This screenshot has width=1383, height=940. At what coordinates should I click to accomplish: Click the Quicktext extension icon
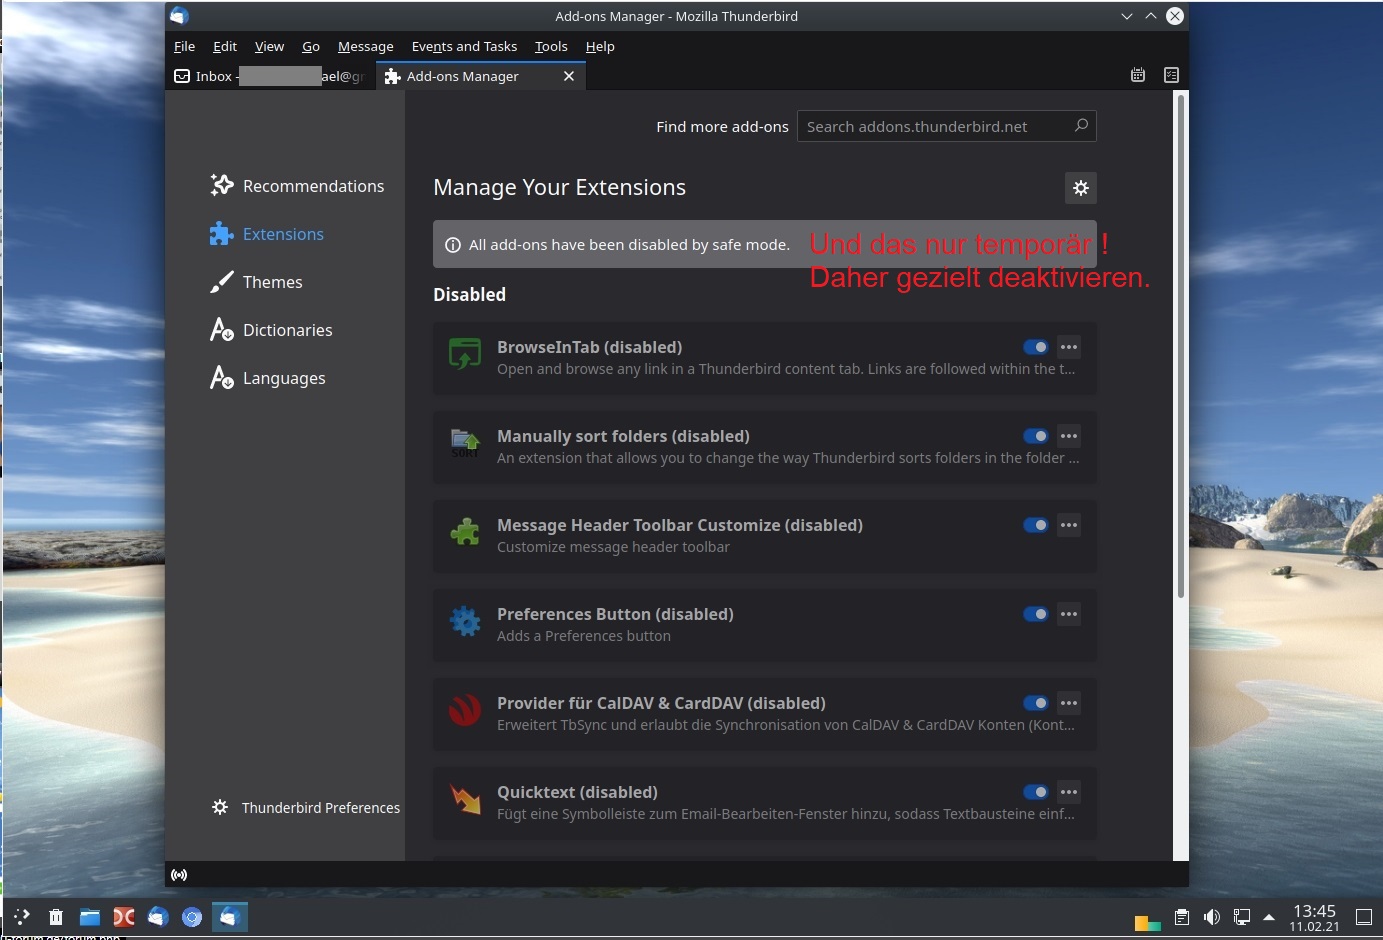tap(465, 799)
